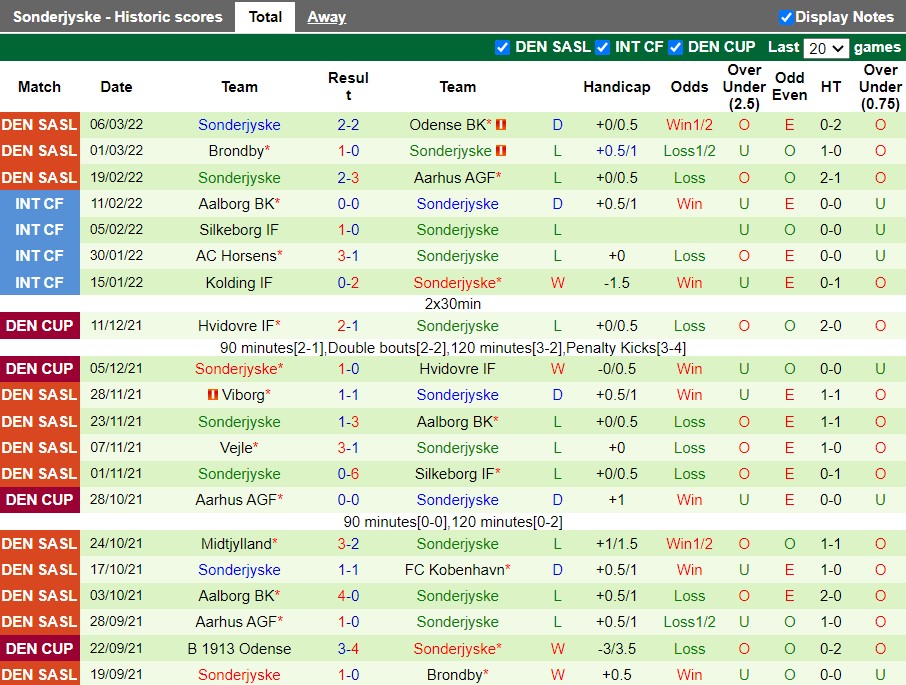The height and width of the screenshot is (685, 906).
Task: Click the Midtjylland team name
Action: [236, 544]
